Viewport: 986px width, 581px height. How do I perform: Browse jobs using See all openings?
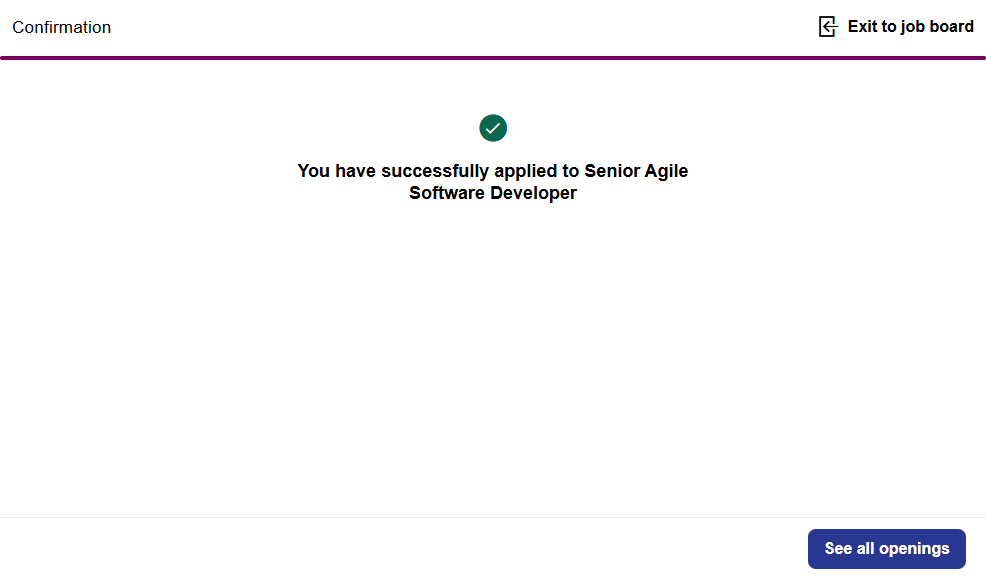[x=886, y=549]
